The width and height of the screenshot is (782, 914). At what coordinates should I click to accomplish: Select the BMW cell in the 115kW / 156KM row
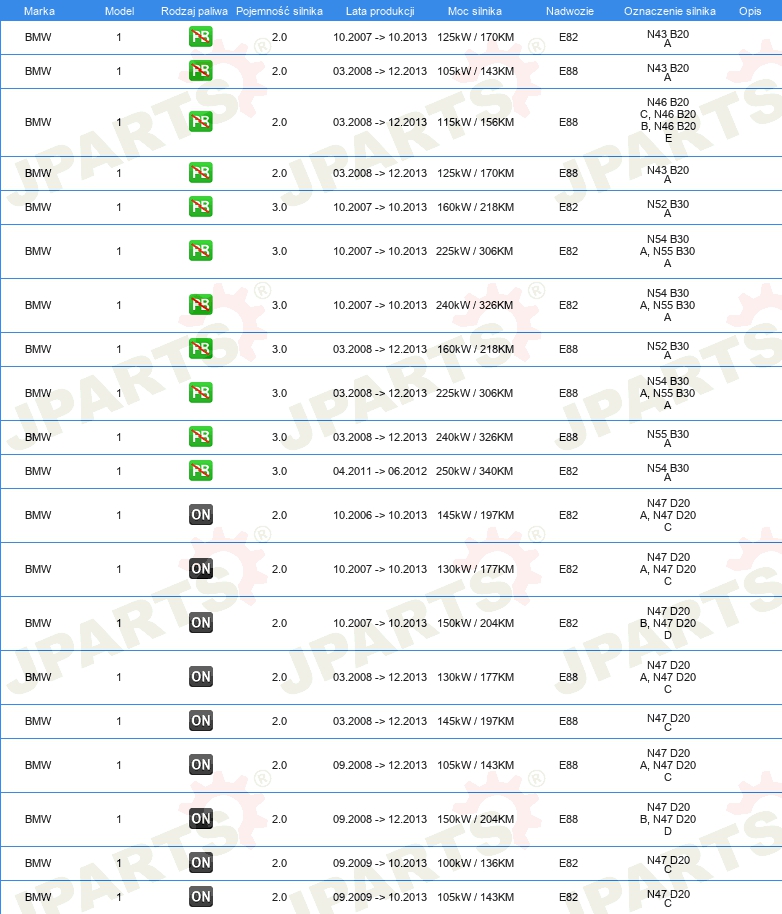(x=38, y=122)
